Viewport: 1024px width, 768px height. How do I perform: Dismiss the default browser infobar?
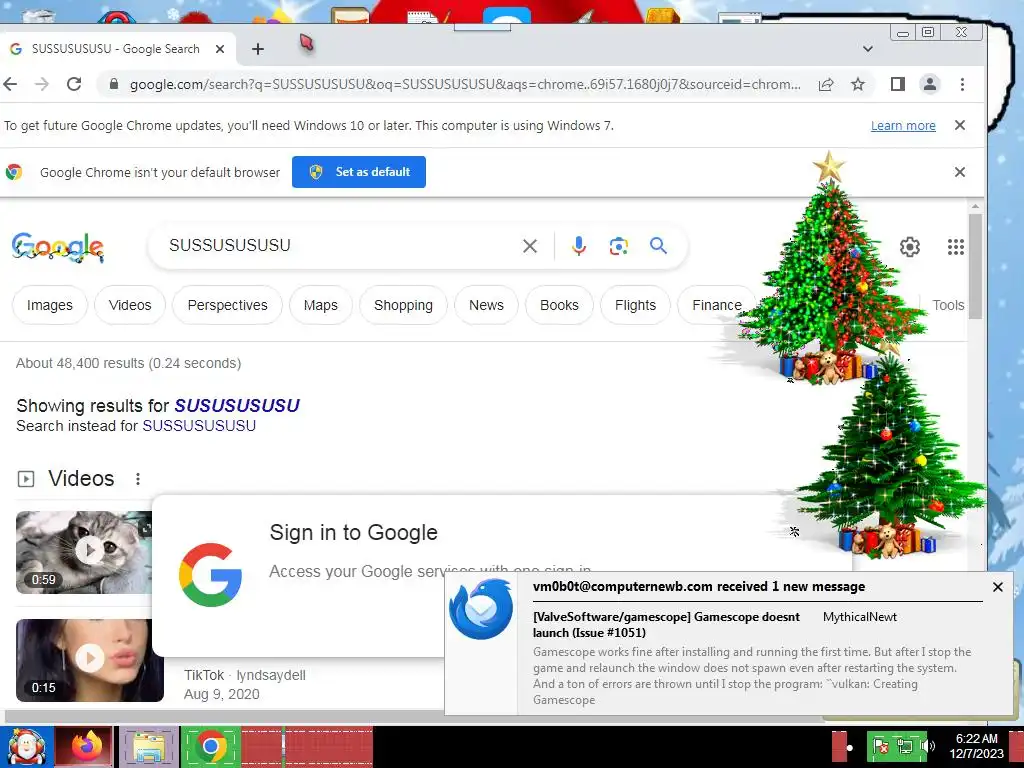959,172
